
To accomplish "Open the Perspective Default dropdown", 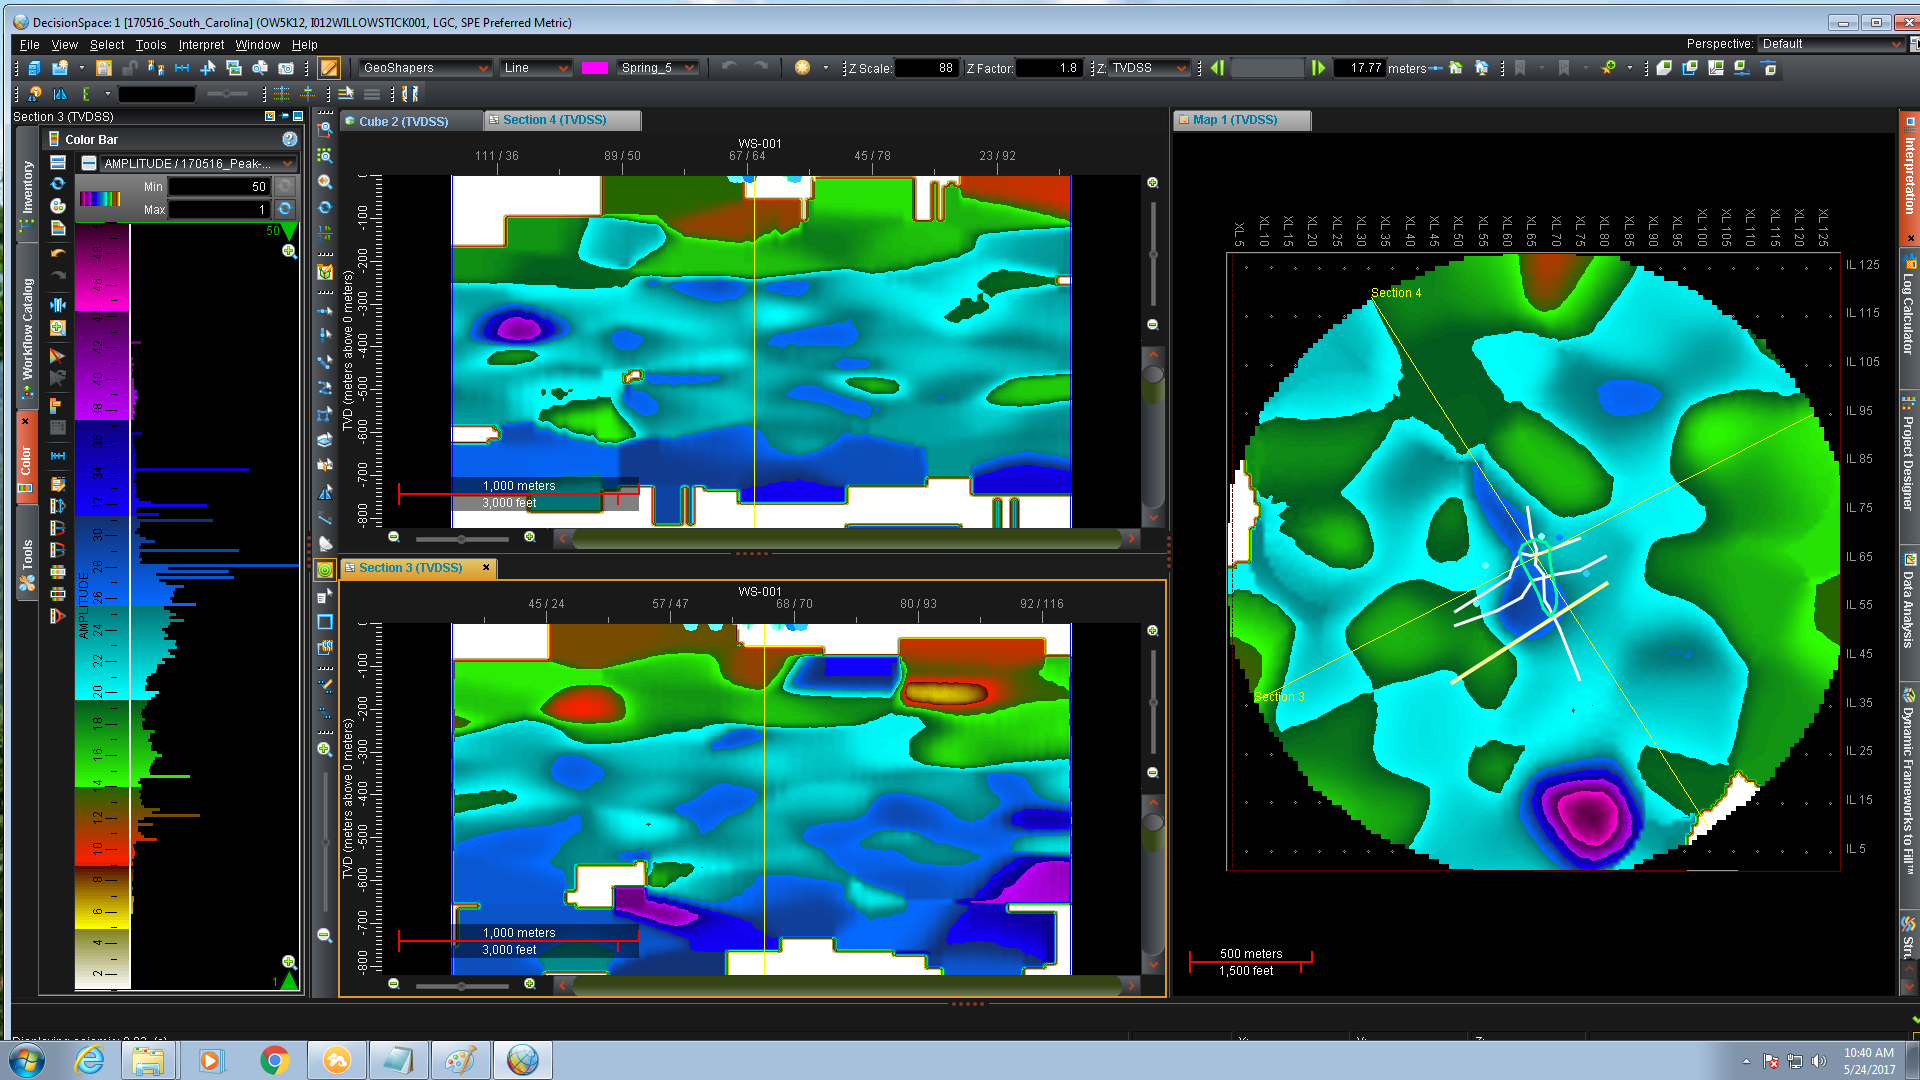I will coord(1832,44).
